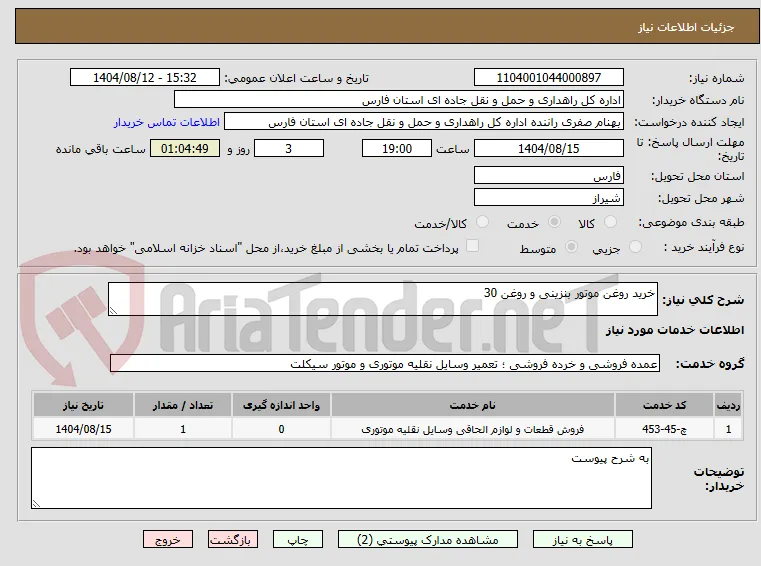761x566 pixels.
Task: Click the countdown timer 01:04:49
Action: click(x=184, y=148)
